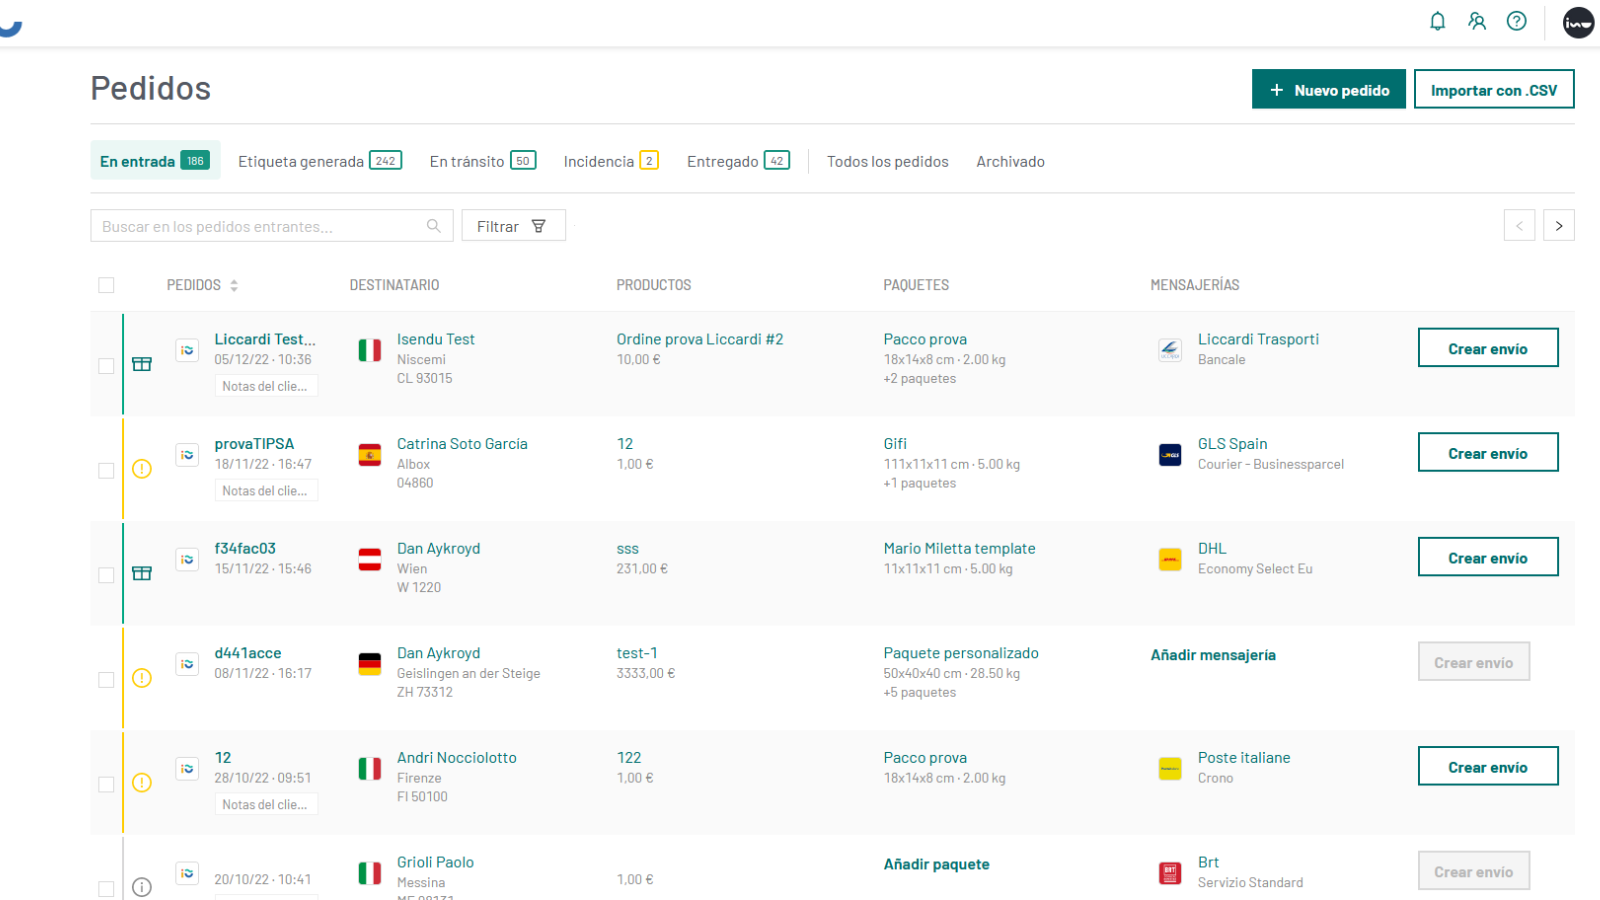Switch to the En tránsito tab

pyautogui.click(x=483, y=161)
